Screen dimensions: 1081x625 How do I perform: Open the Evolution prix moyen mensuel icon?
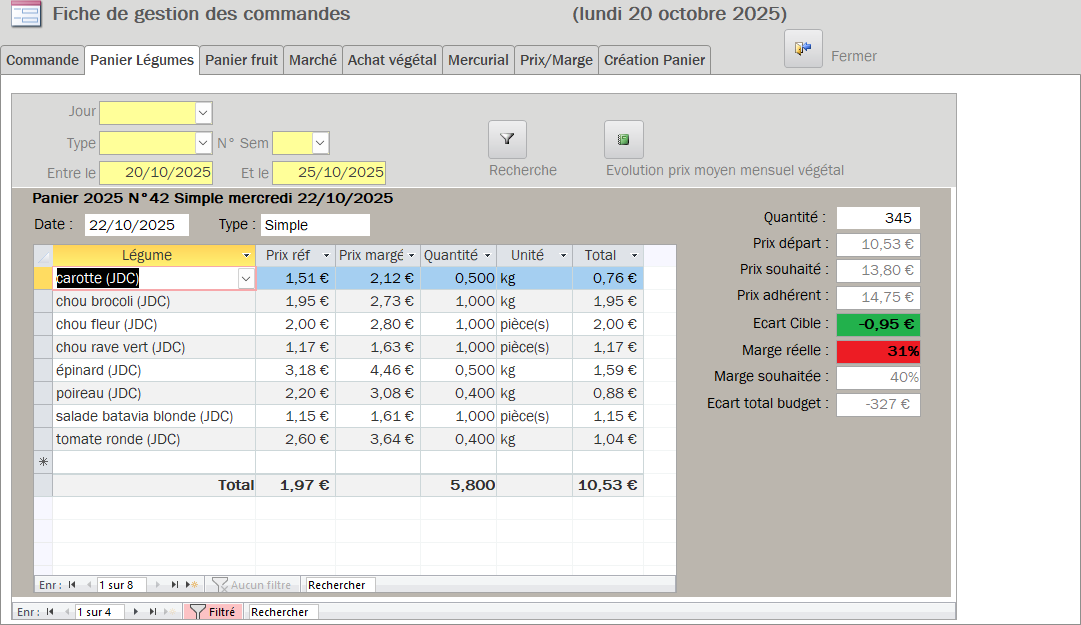click(623, 140)
